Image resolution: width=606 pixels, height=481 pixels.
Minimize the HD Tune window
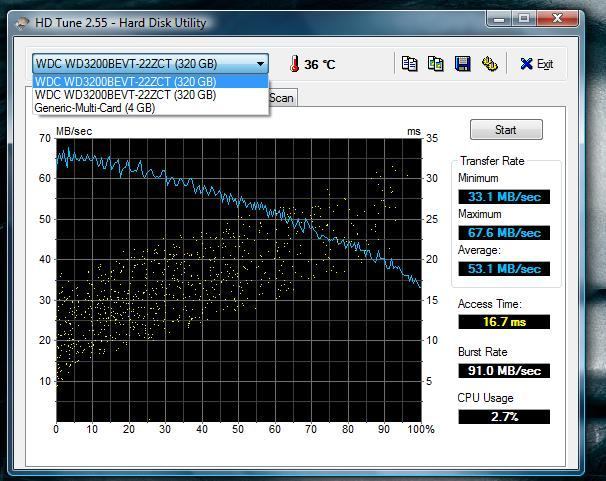[x=499, y=18]
